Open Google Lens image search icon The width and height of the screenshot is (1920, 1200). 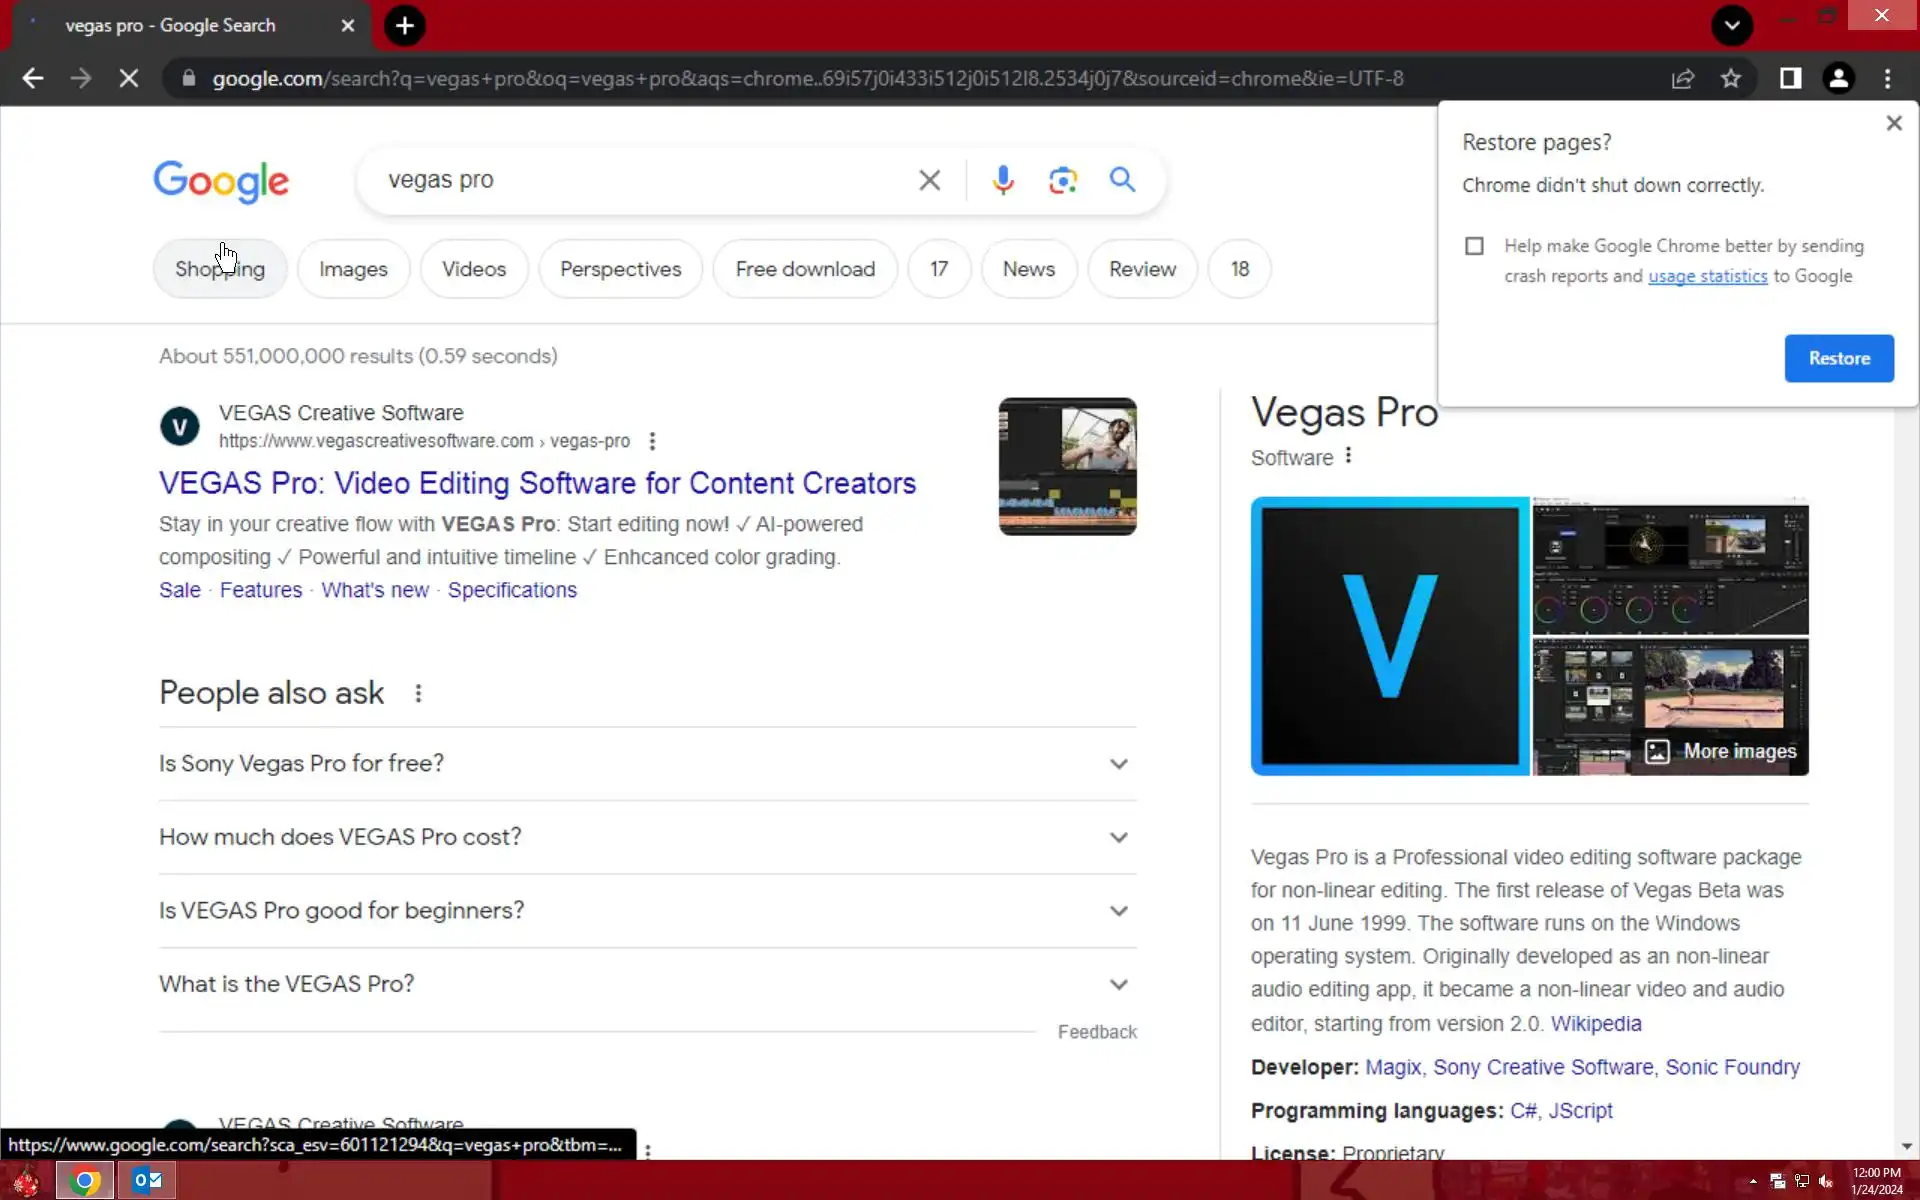coord(1062,180)
